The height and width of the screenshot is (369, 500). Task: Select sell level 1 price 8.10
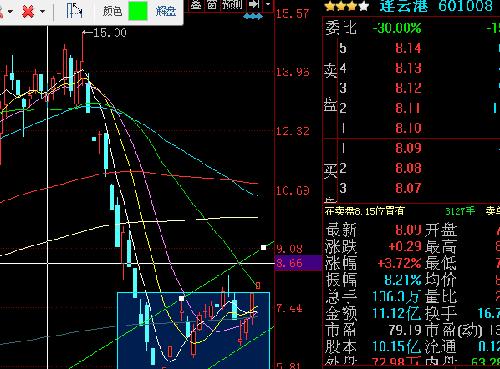tap(408, 128)
